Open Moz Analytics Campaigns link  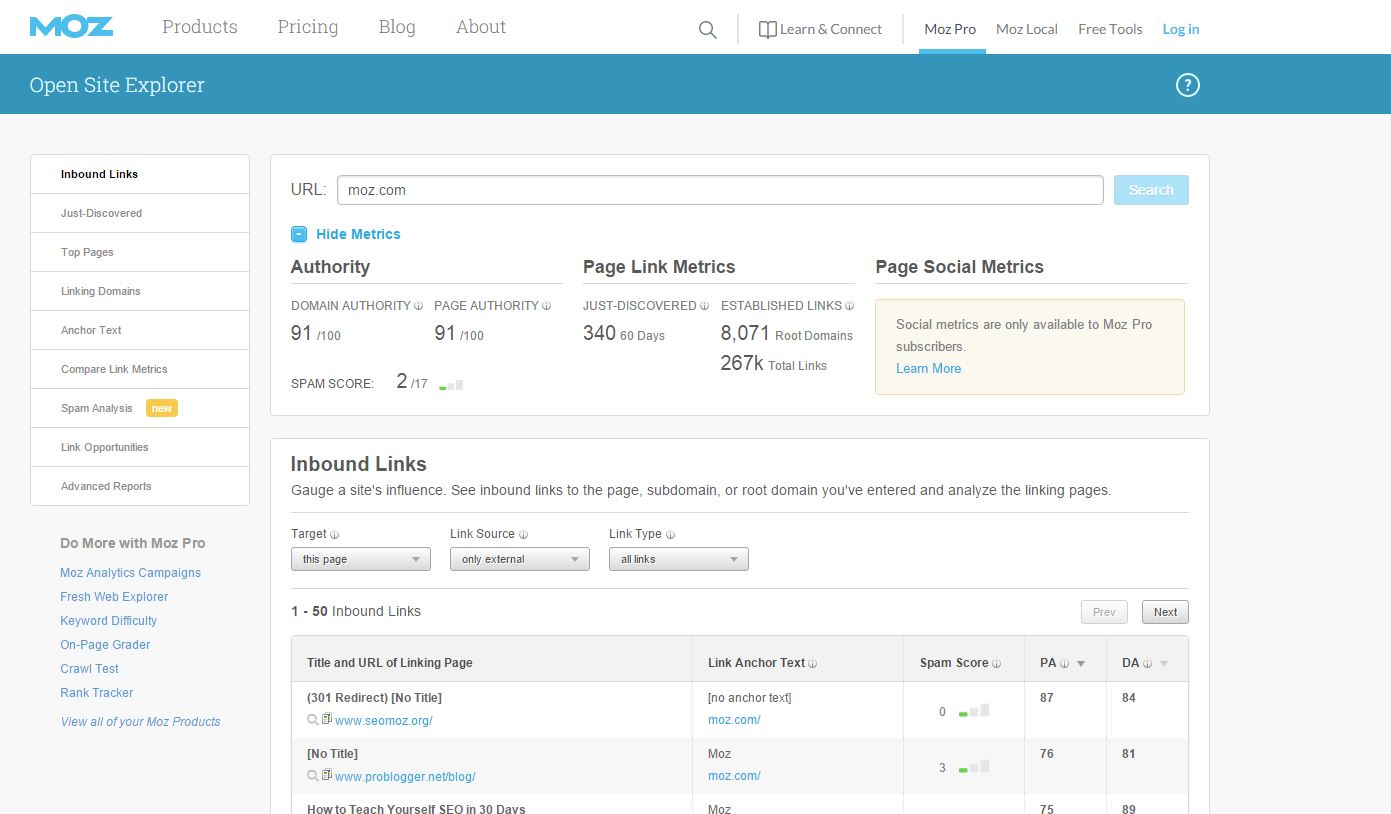click(x=130, y=573)
